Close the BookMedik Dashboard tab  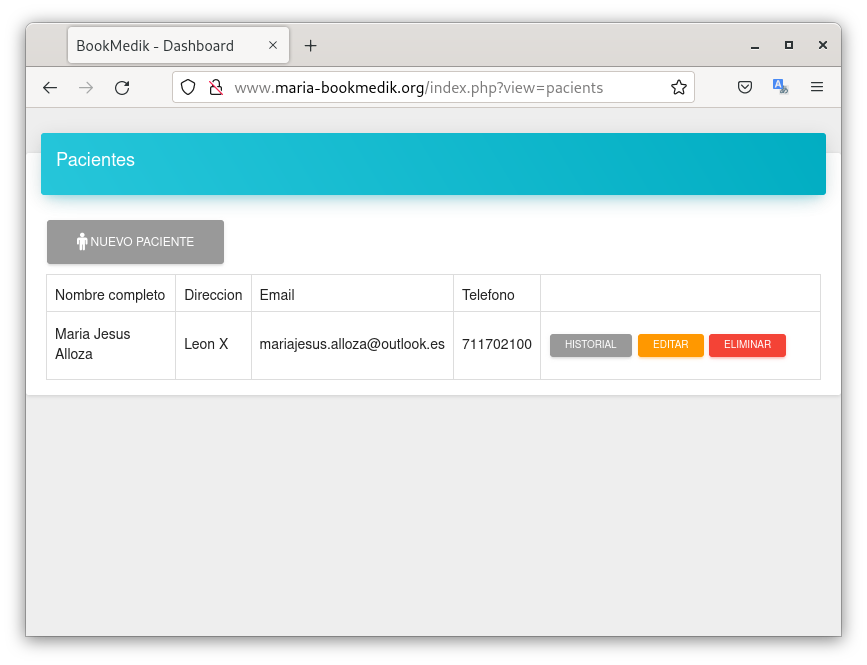pos(274,46)
